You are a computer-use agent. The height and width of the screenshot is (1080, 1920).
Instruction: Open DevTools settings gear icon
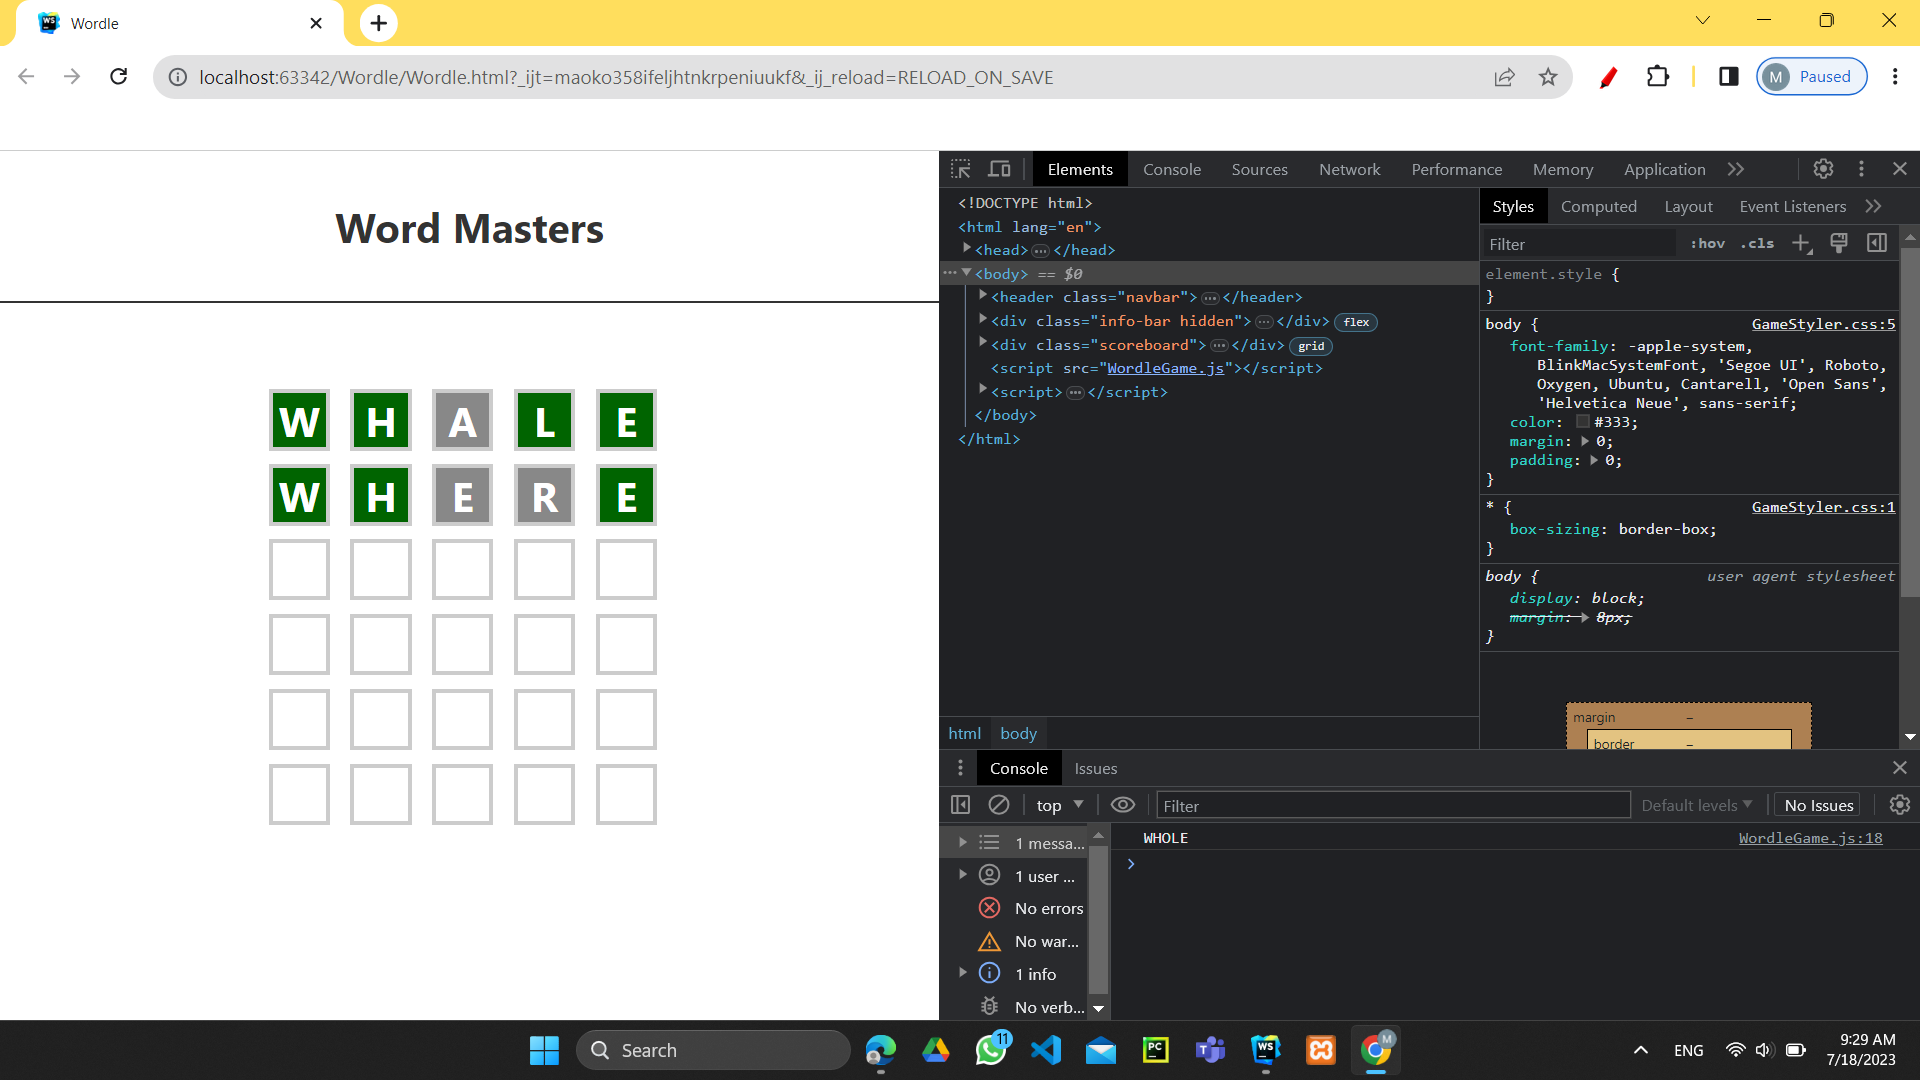tap(1823, 169)
